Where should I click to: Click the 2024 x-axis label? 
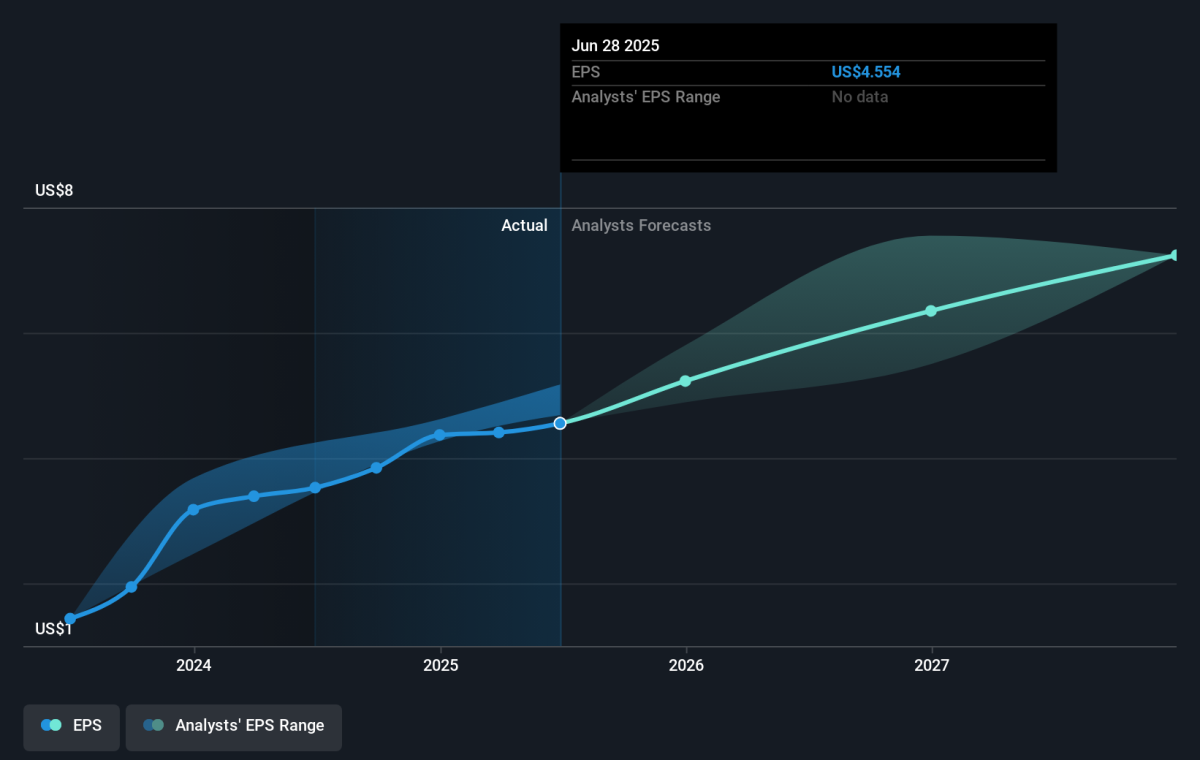(193, 665)
